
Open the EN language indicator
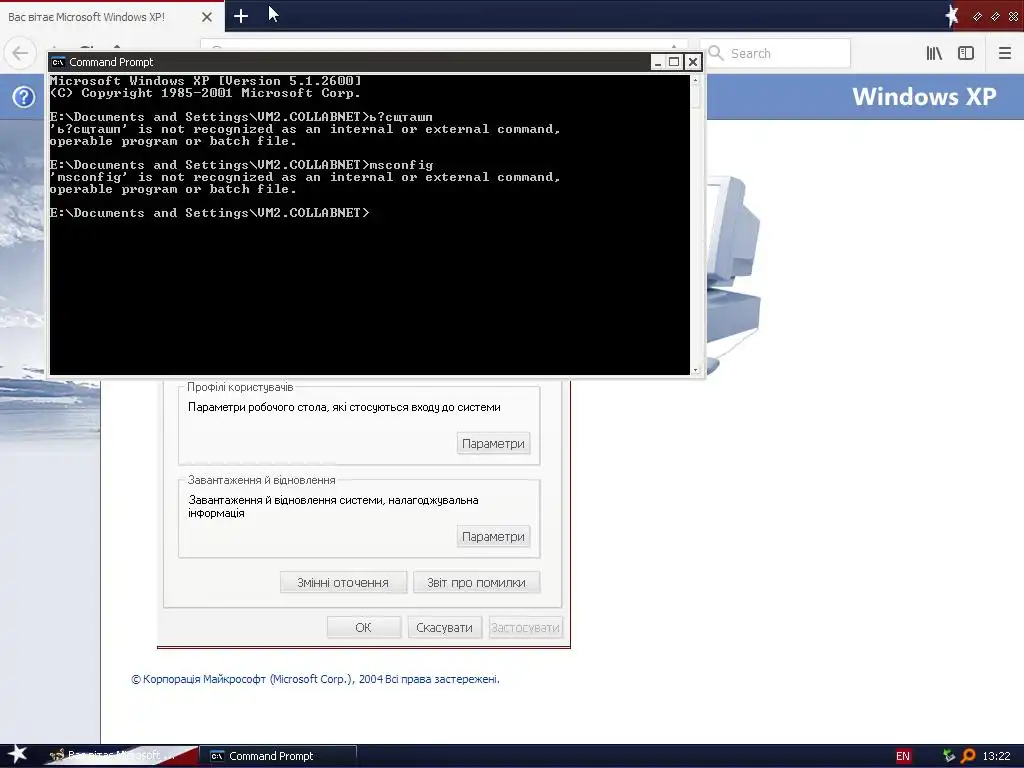[x=903, y=756]
